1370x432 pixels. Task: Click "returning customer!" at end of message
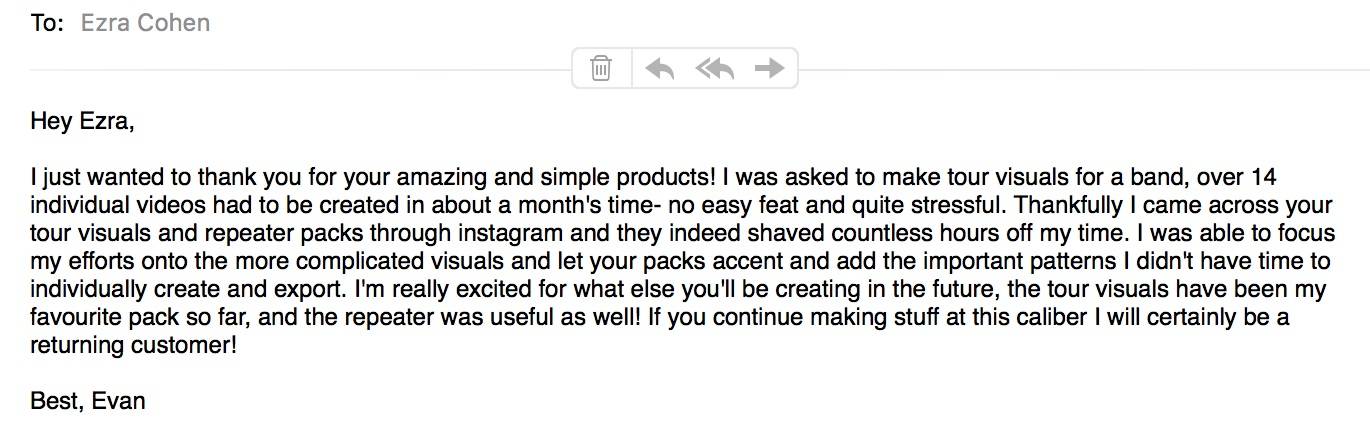135,347
